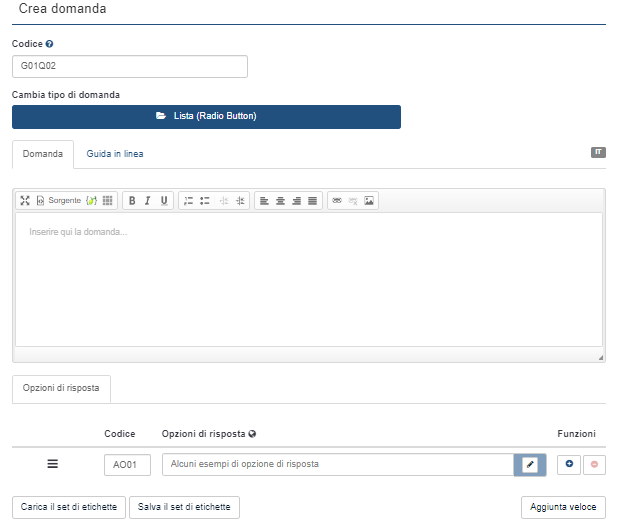
Task: Insert a hyperlink in editor
Action: click(x=337, y=201)
